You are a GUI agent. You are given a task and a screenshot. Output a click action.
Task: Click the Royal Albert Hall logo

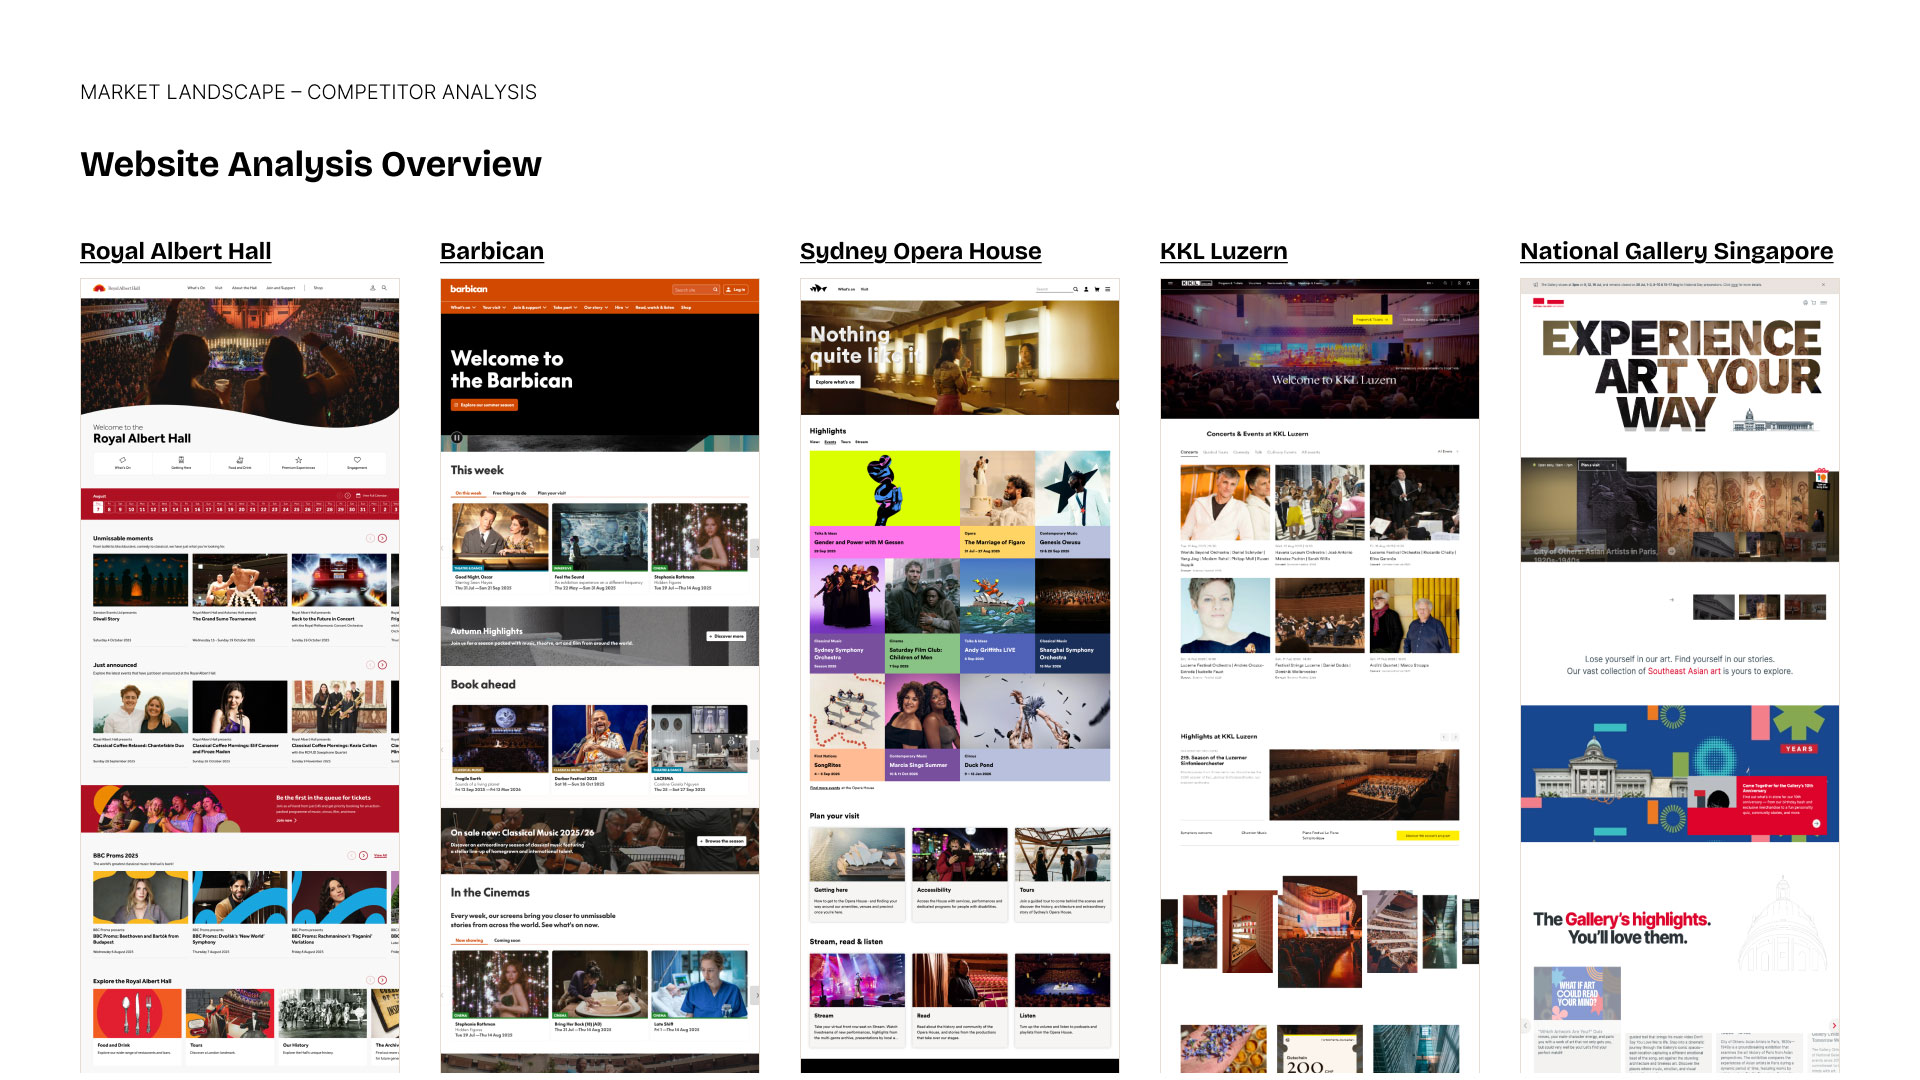(116, 288)
